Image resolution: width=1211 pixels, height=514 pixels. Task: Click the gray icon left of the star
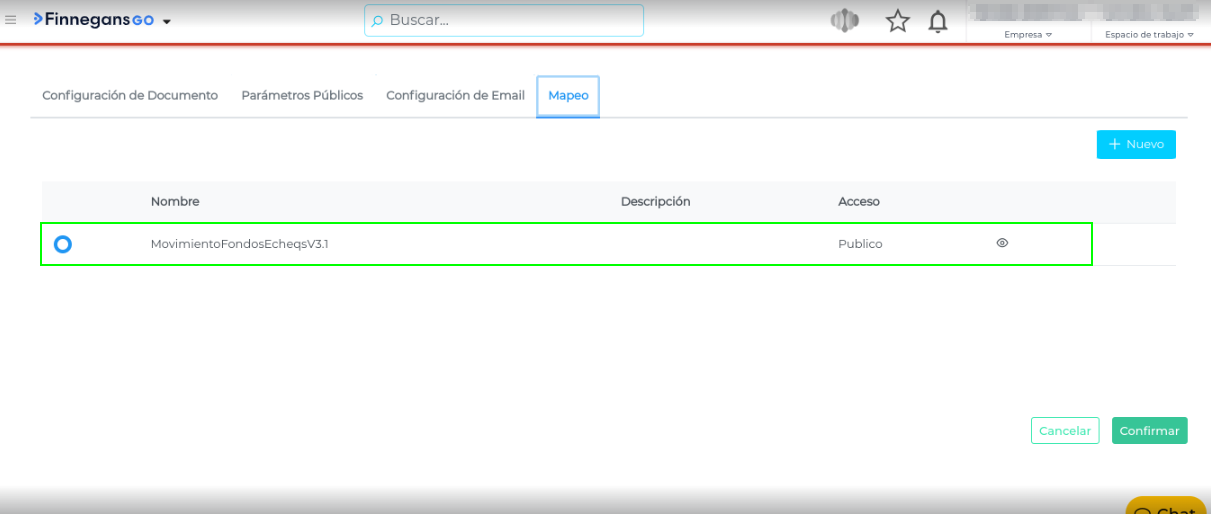pyautogui.click(x=845, y=21)
